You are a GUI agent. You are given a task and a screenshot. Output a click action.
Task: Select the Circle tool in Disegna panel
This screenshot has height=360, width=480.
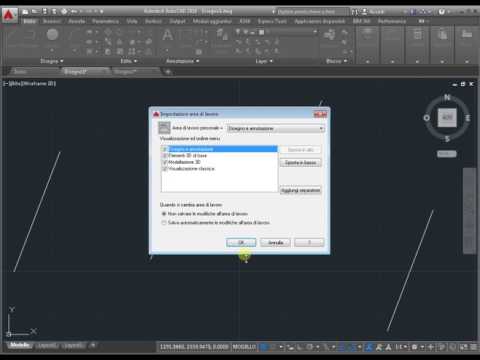click(x=52, y=34)
